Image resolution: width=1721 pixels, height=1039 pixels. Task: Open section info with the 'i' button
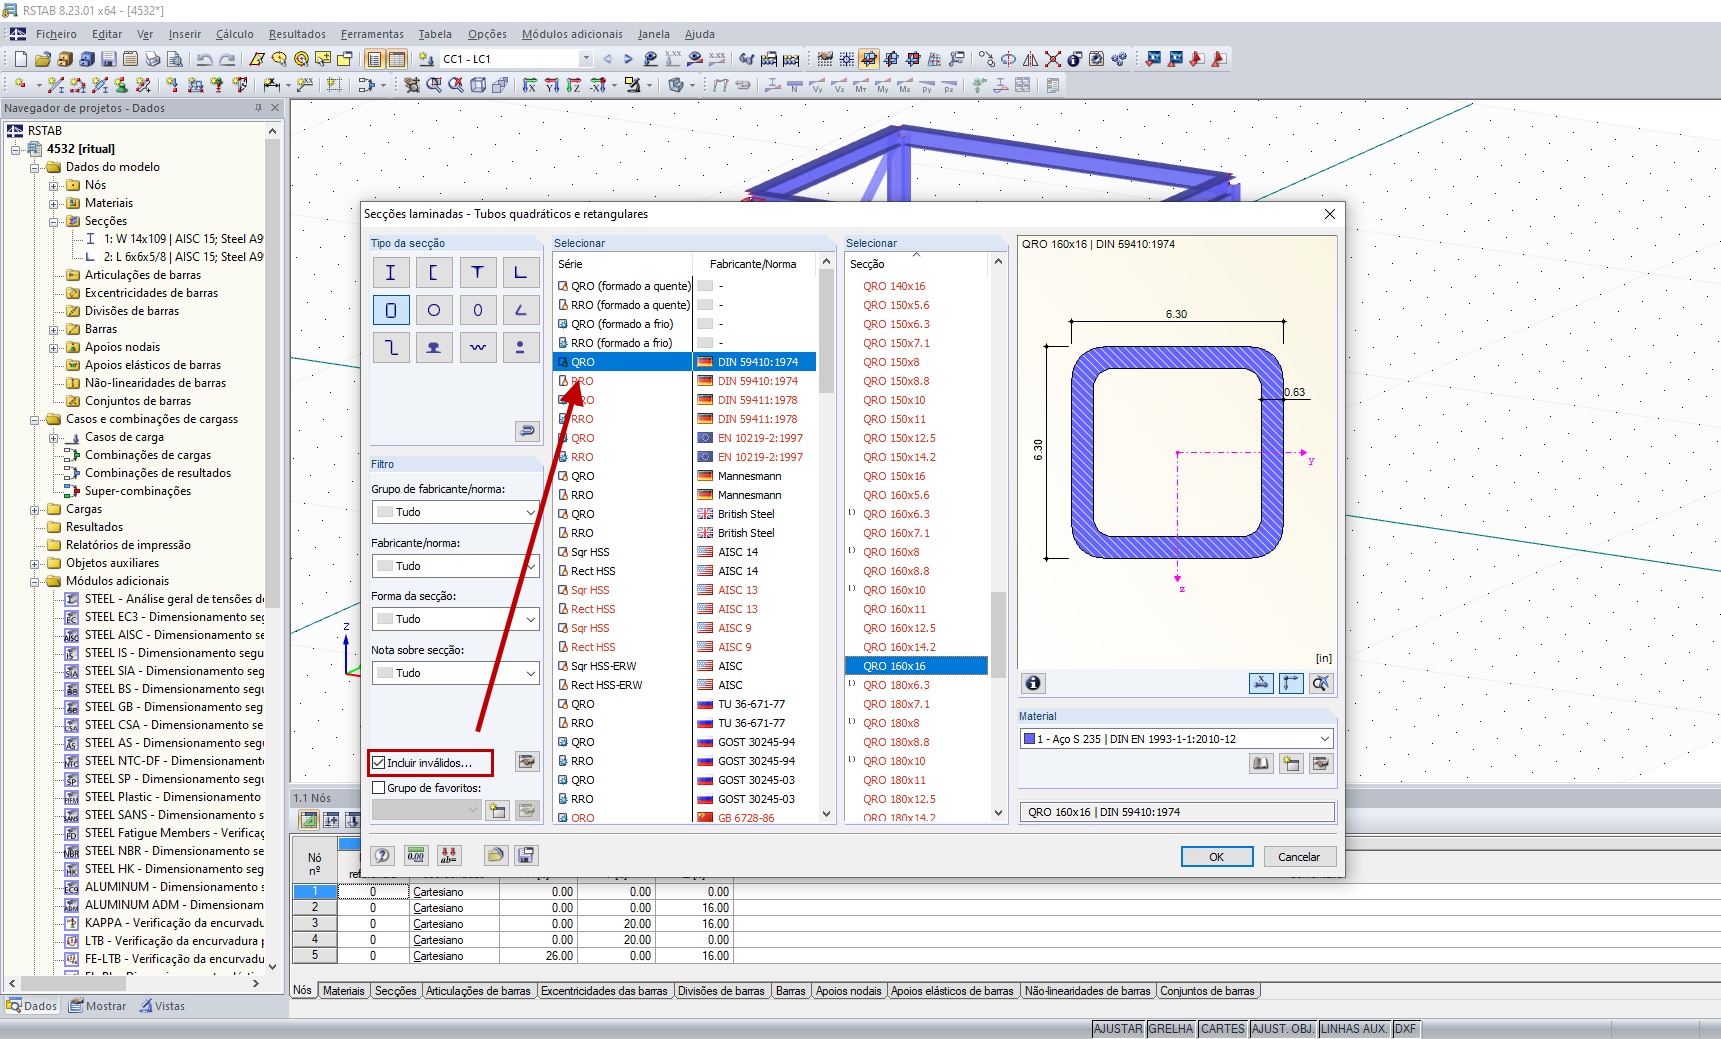pyautogui.click(x=1033, y=683)
